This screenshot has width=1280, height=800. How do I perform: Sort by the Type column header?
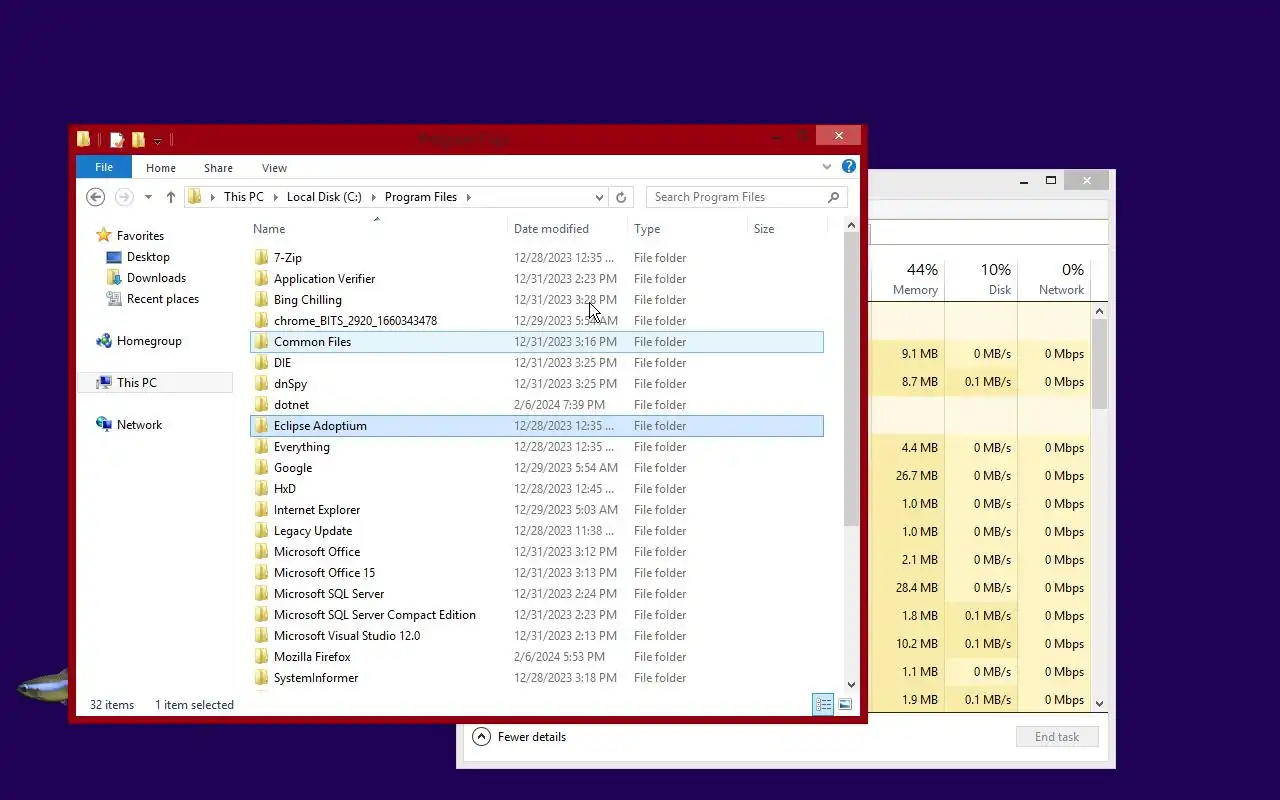(x=647, y=229)
